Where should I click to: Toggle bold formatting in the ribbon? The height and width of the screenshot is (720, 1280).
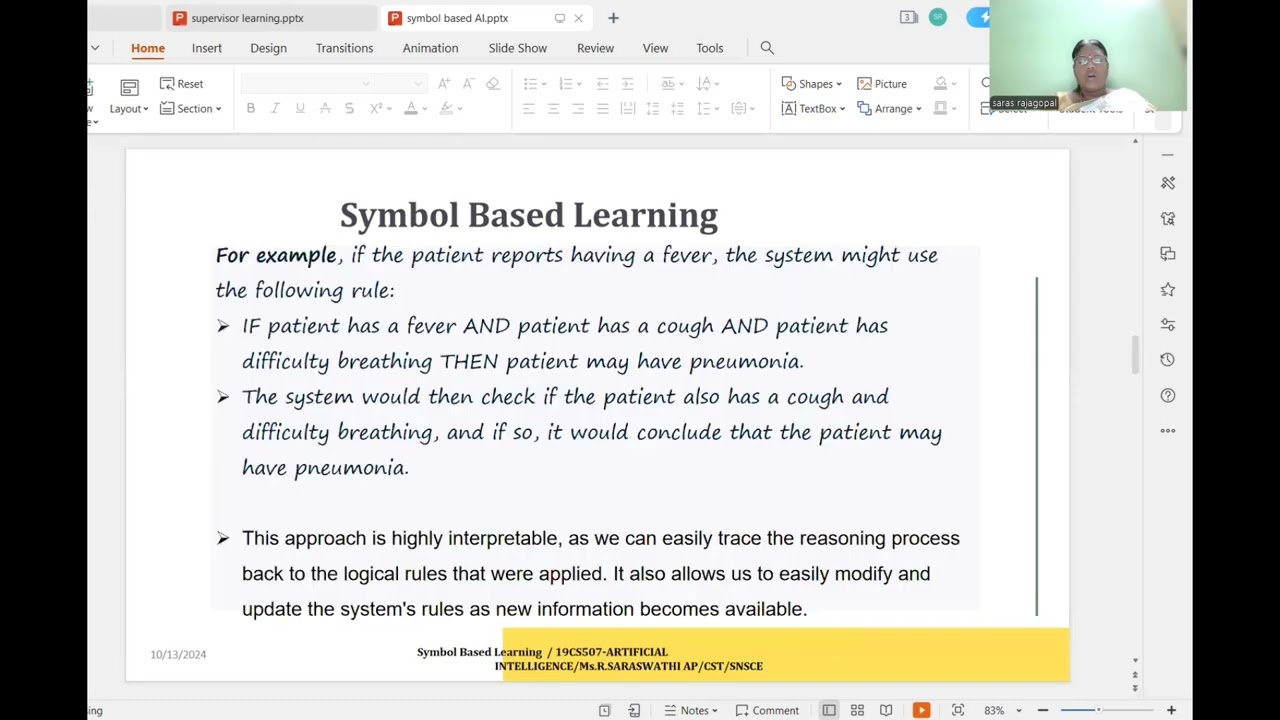pyautogui.click(x=250, y=108)
